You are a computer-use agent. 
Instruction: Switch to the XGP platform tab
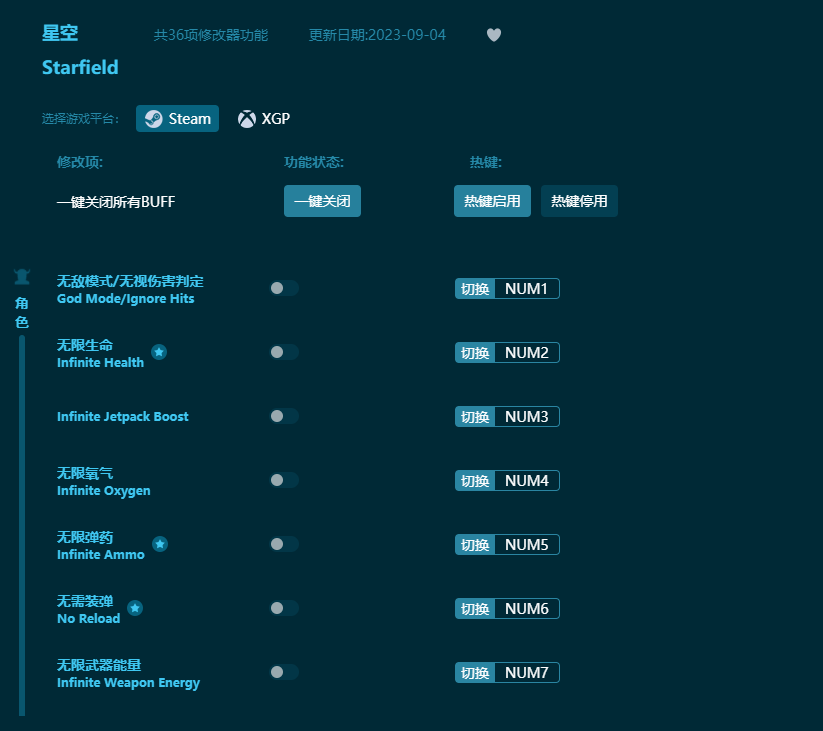pos(263,118)
